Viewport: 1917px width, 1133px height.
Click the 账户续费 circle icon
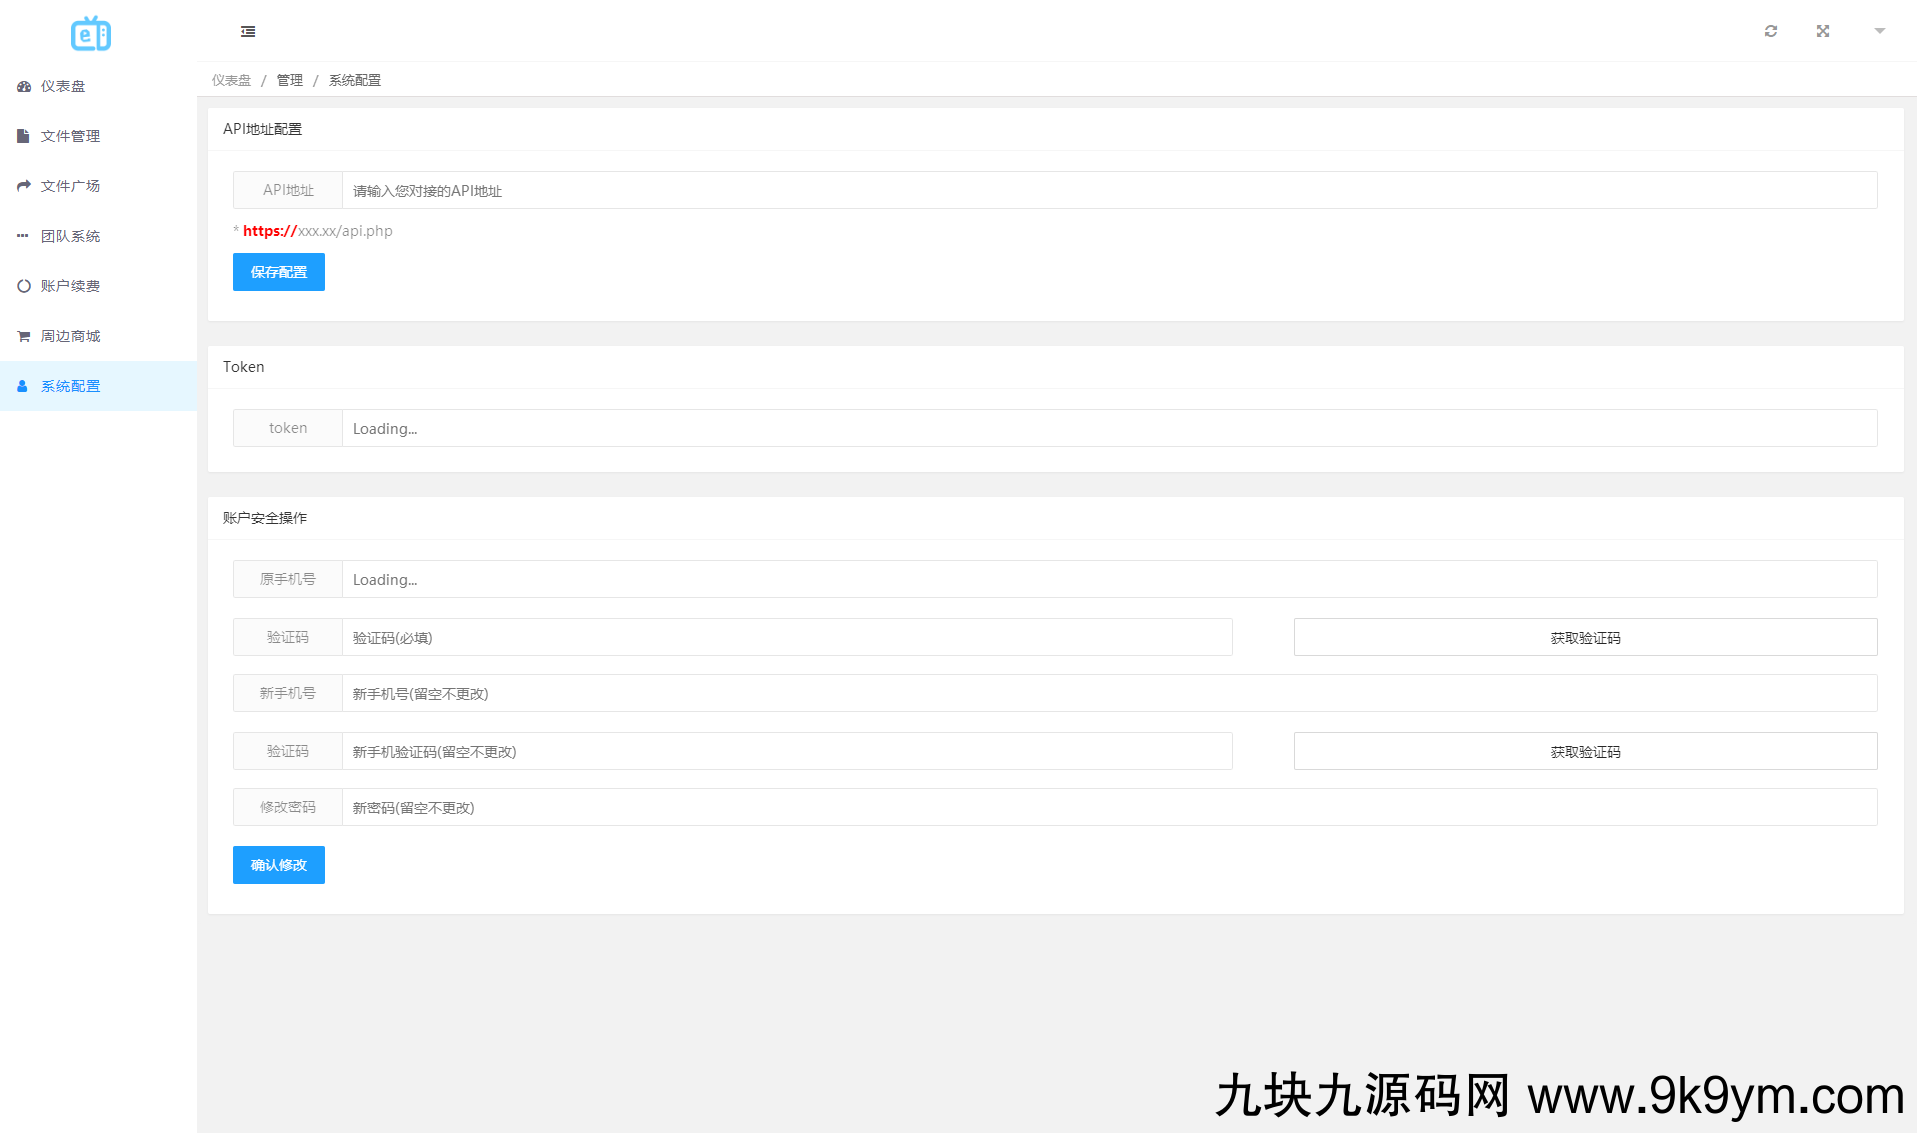[x=23, y=285]
